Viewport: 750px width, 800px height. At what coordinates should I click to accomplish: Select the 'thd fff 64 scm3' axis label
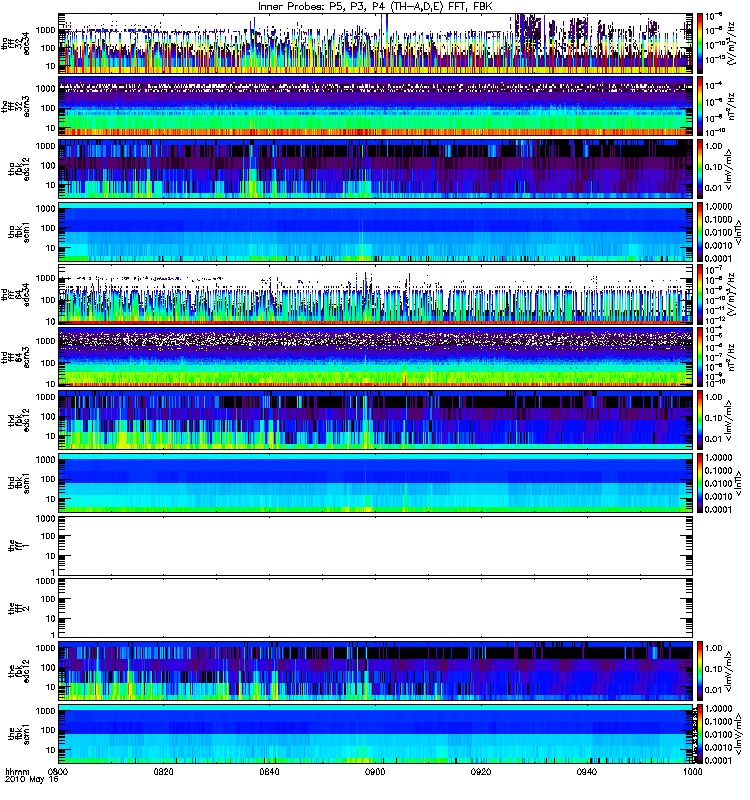[16, 357]
